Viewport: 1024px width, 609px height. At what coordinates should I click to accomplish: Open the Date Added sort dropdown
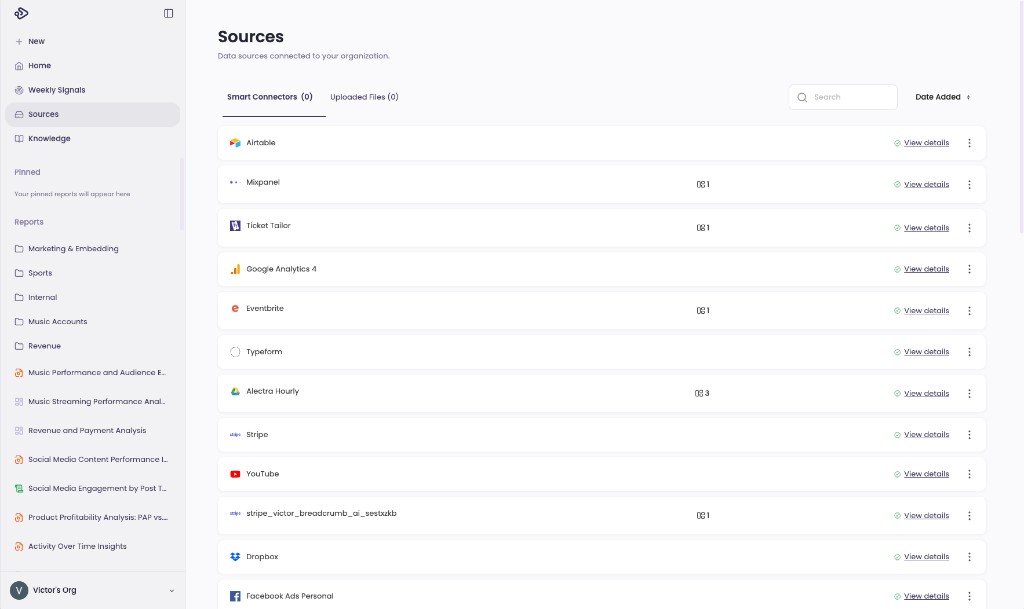942,97
